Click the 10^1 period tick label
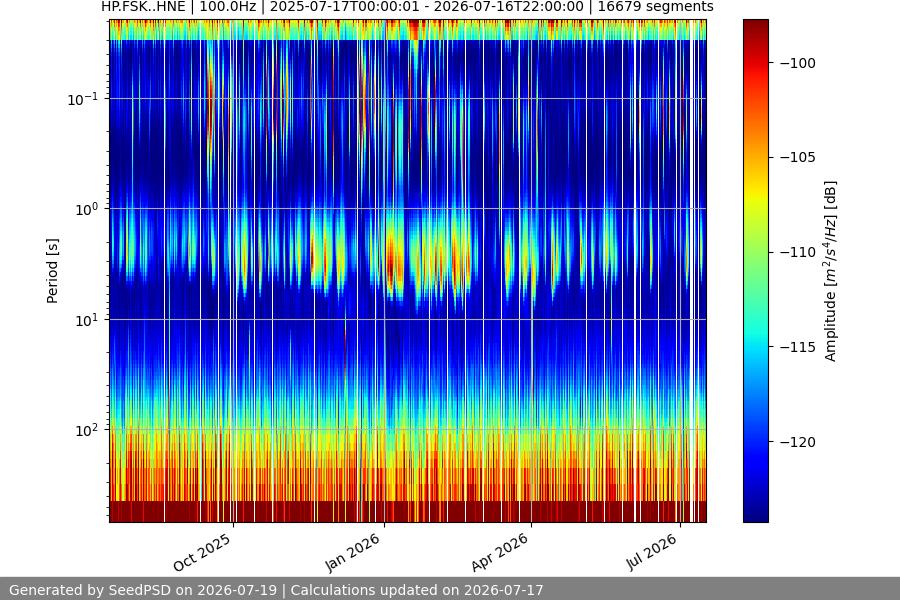This screenshot has height=600, width=900. pyautogui.click(x=87, y=320)
